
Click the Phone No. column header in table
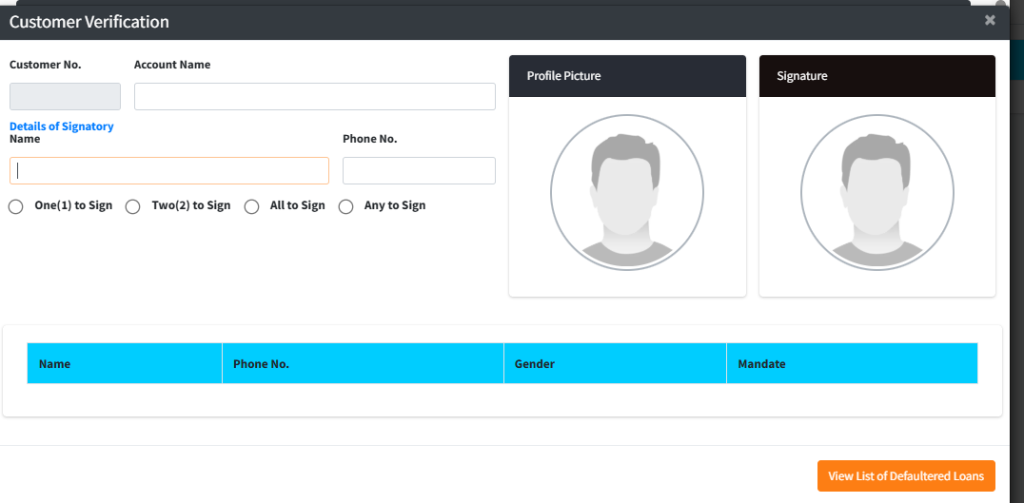[x=261, y=364]
